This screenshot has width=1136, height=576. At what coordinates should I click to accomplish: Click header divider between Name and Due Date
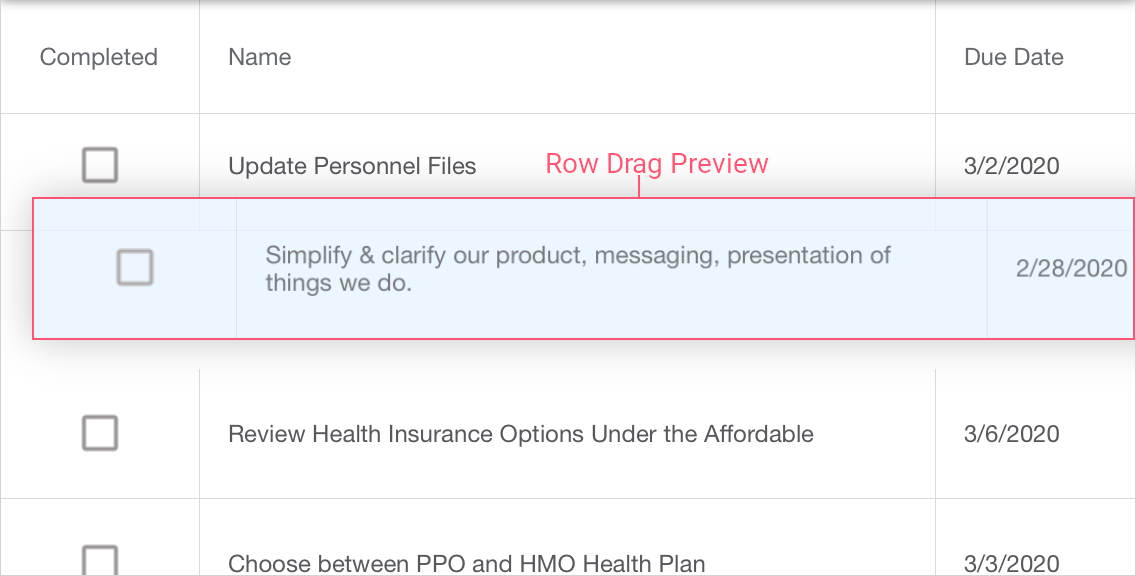click(935, 57)
